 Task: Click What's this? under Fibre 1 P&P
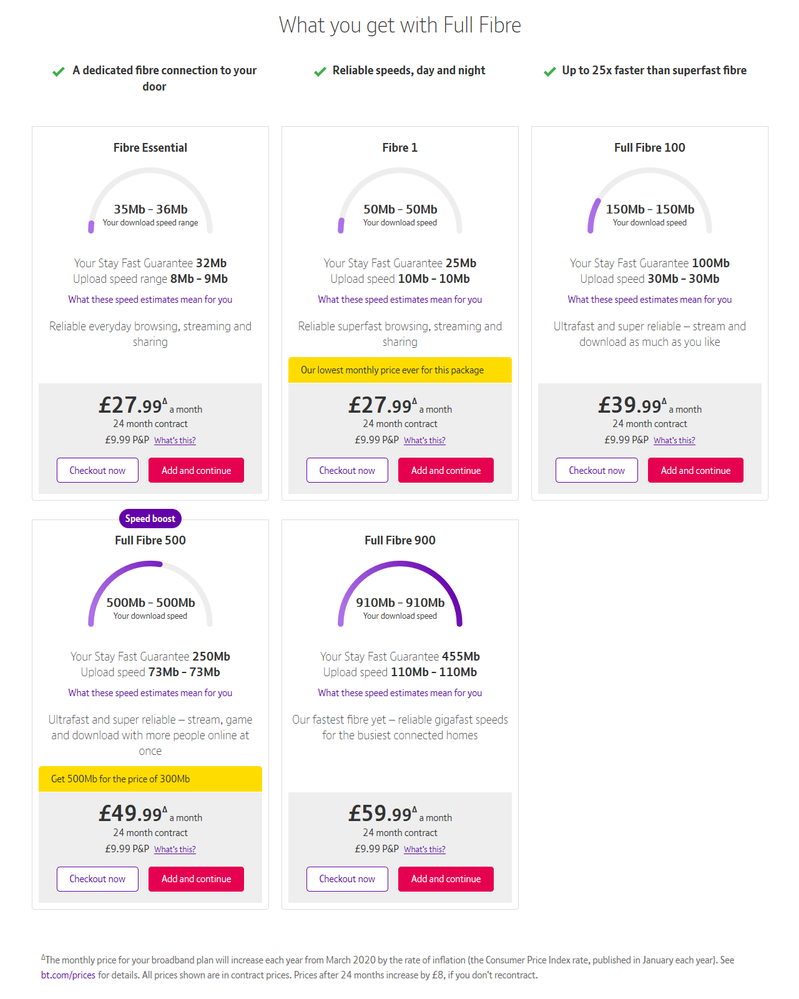[425, 440]
